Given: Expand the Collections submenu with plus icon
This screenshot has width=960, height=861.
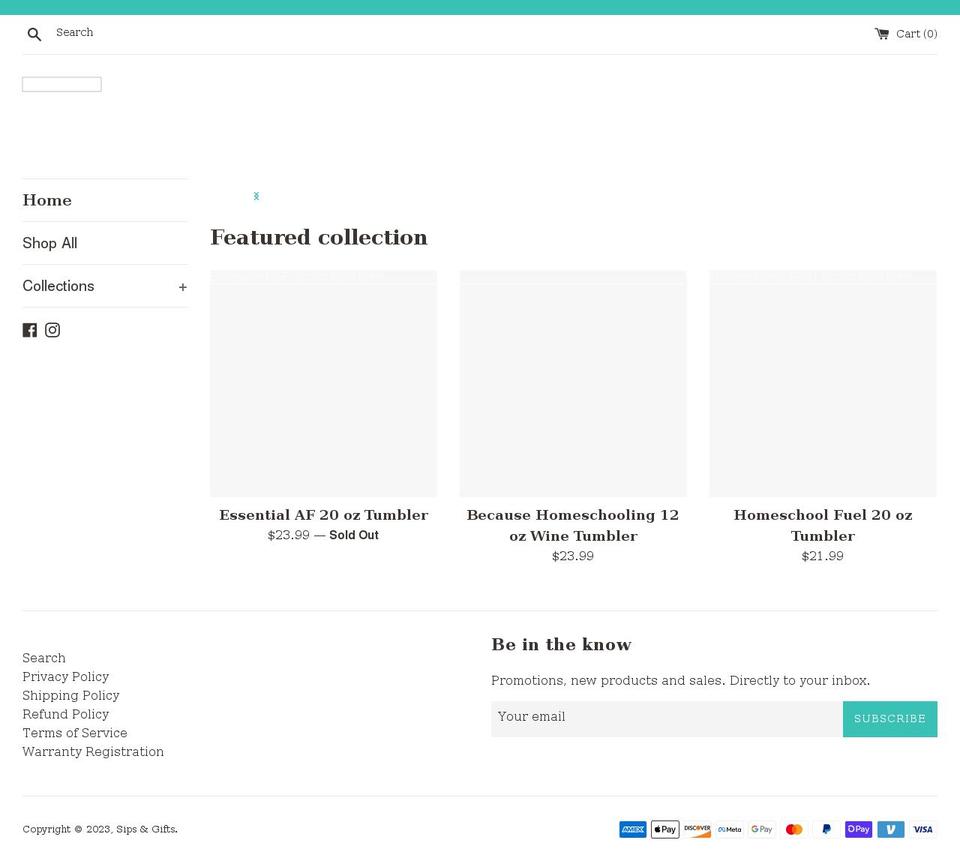Looking at the screenshot, I should [x=182, y=287].
